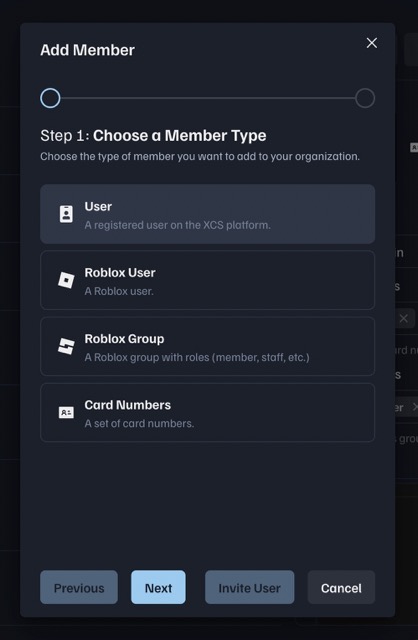Click the first step circle on progress bar

tap(50, 98)
